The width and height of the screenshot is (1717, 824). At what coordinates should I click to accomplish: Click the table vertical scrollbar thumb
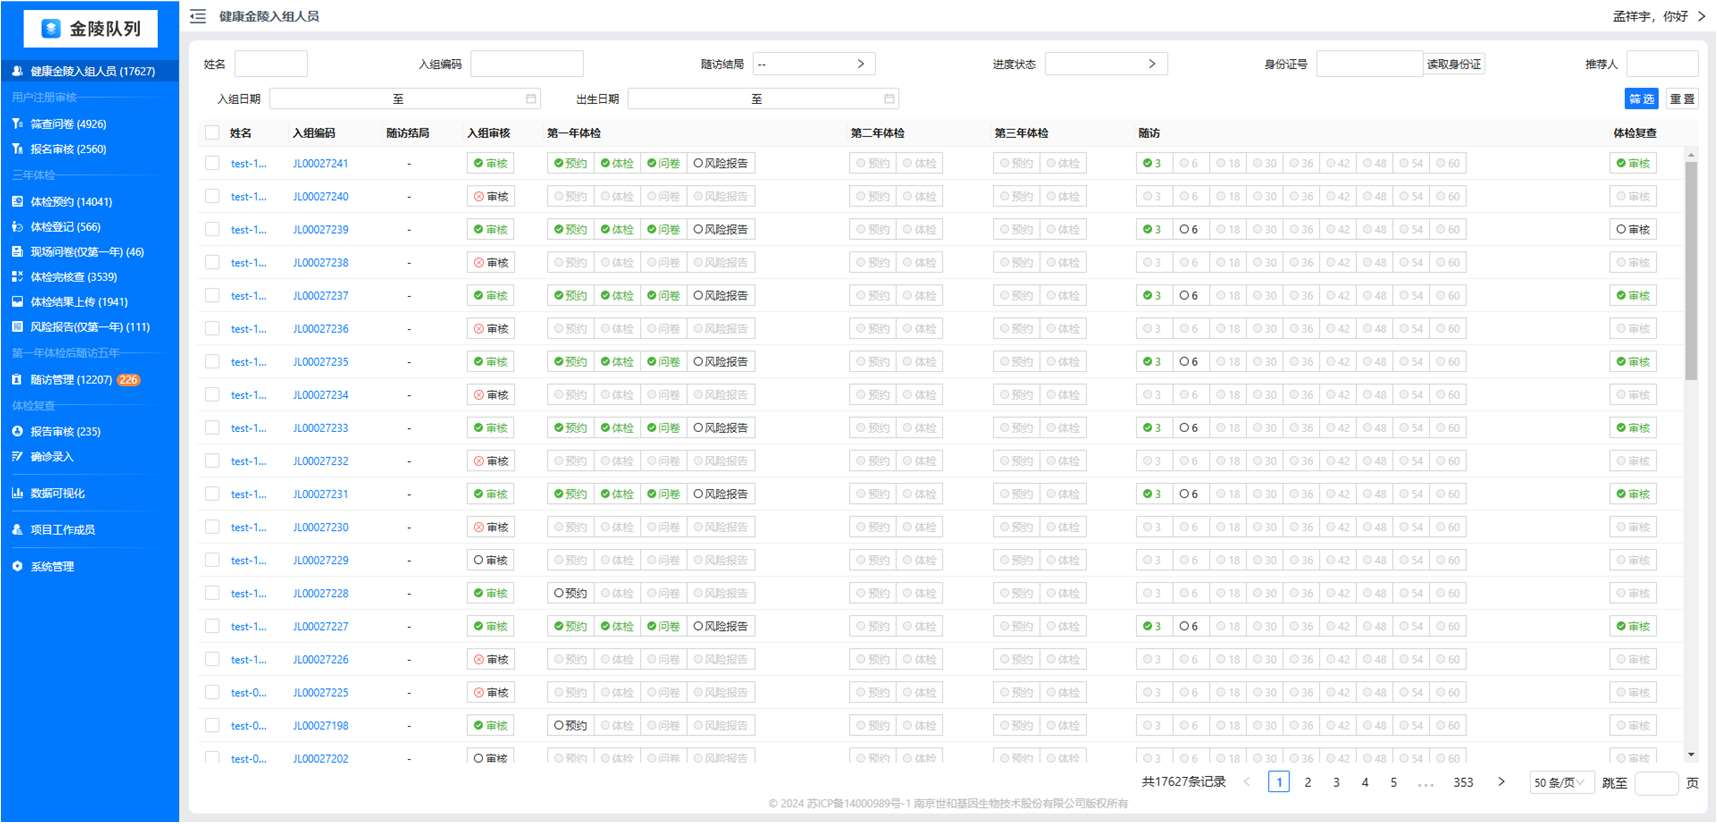pyautogui.click(x=1690, y=270)
